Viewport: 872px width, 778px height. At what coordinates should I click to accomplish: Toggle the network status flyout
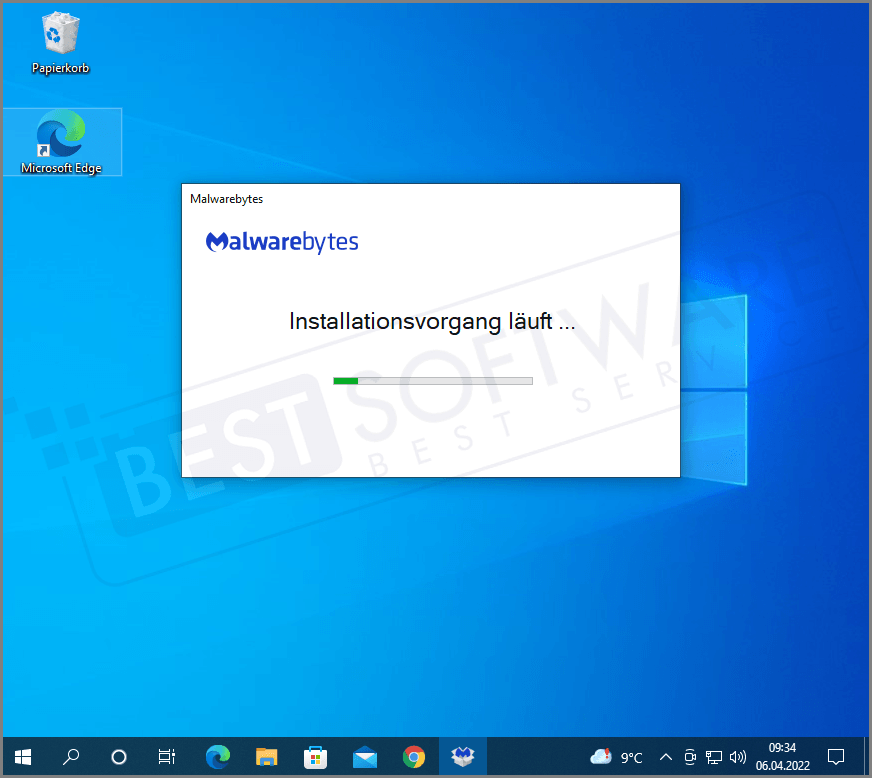point(714,757)
